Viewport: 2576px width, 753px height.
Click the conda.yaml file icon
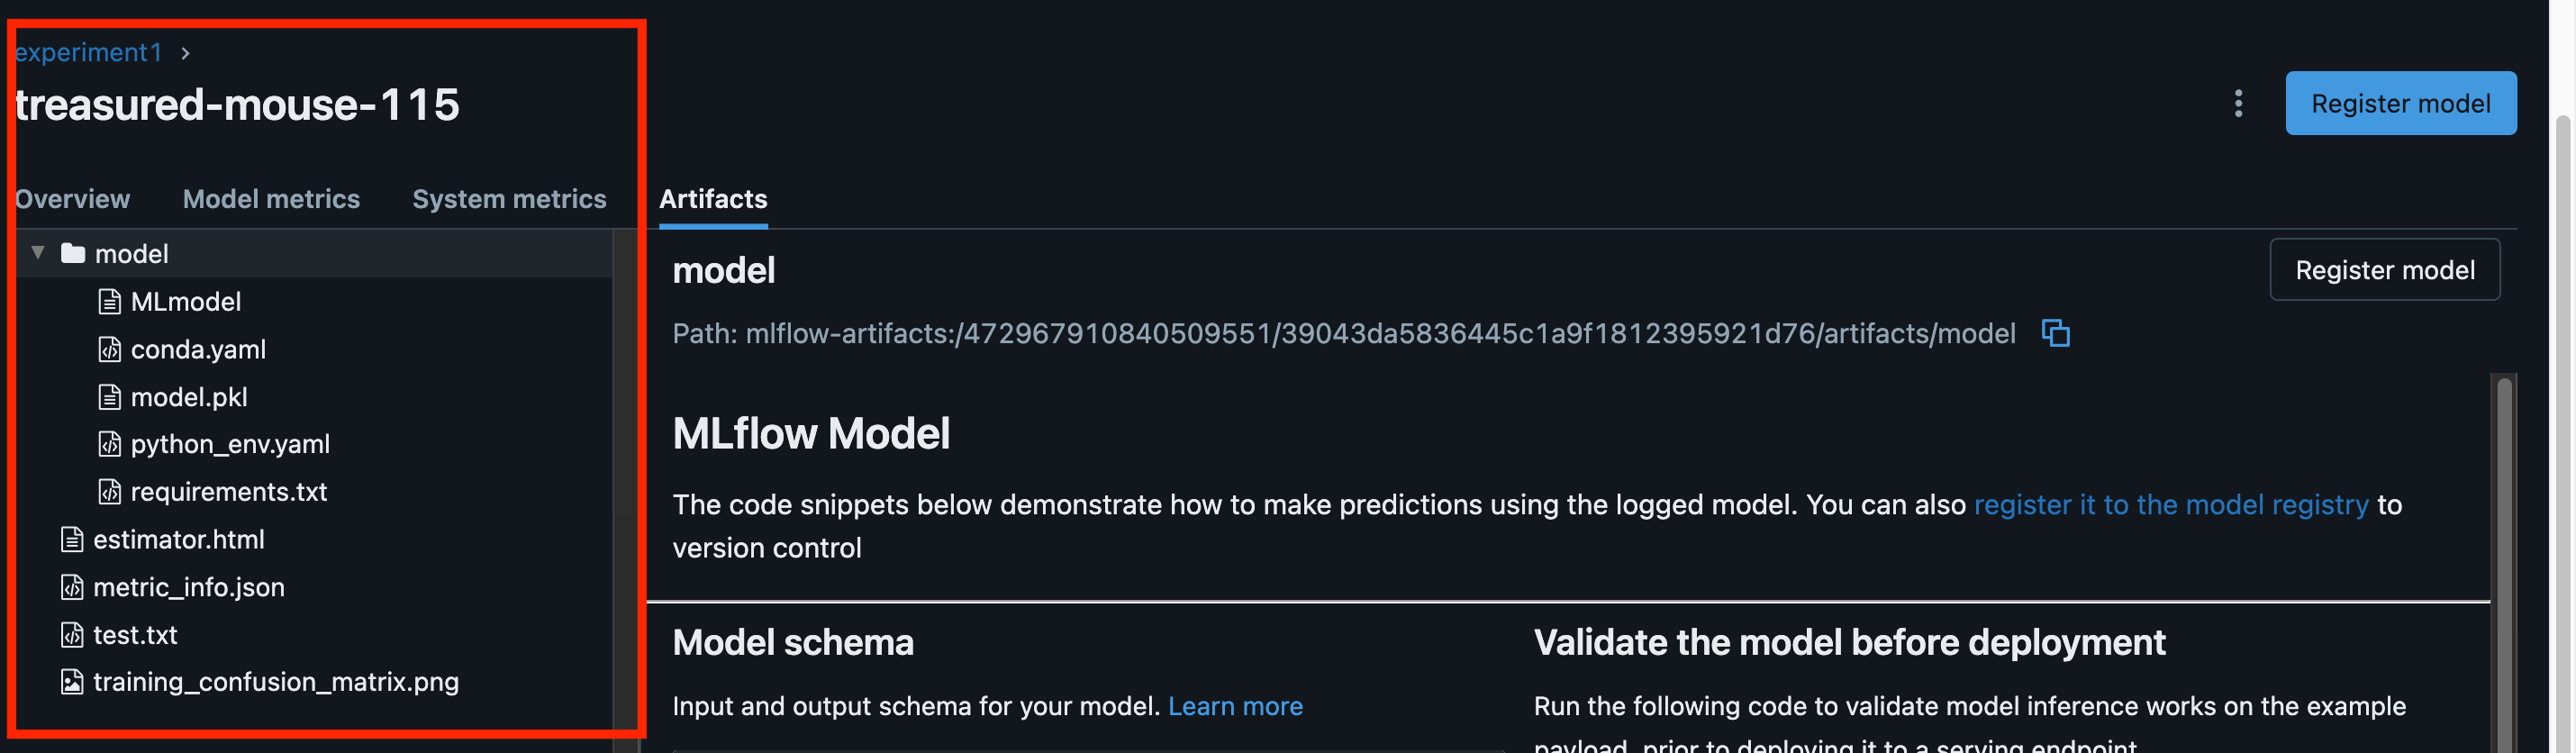[x=109, y=349]
